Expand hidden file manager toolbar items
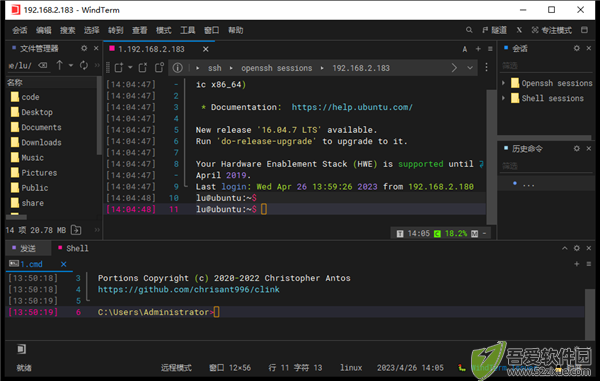The width and height of the screenshot is (600, 381). pyautogui.click(x=97, y=65)
